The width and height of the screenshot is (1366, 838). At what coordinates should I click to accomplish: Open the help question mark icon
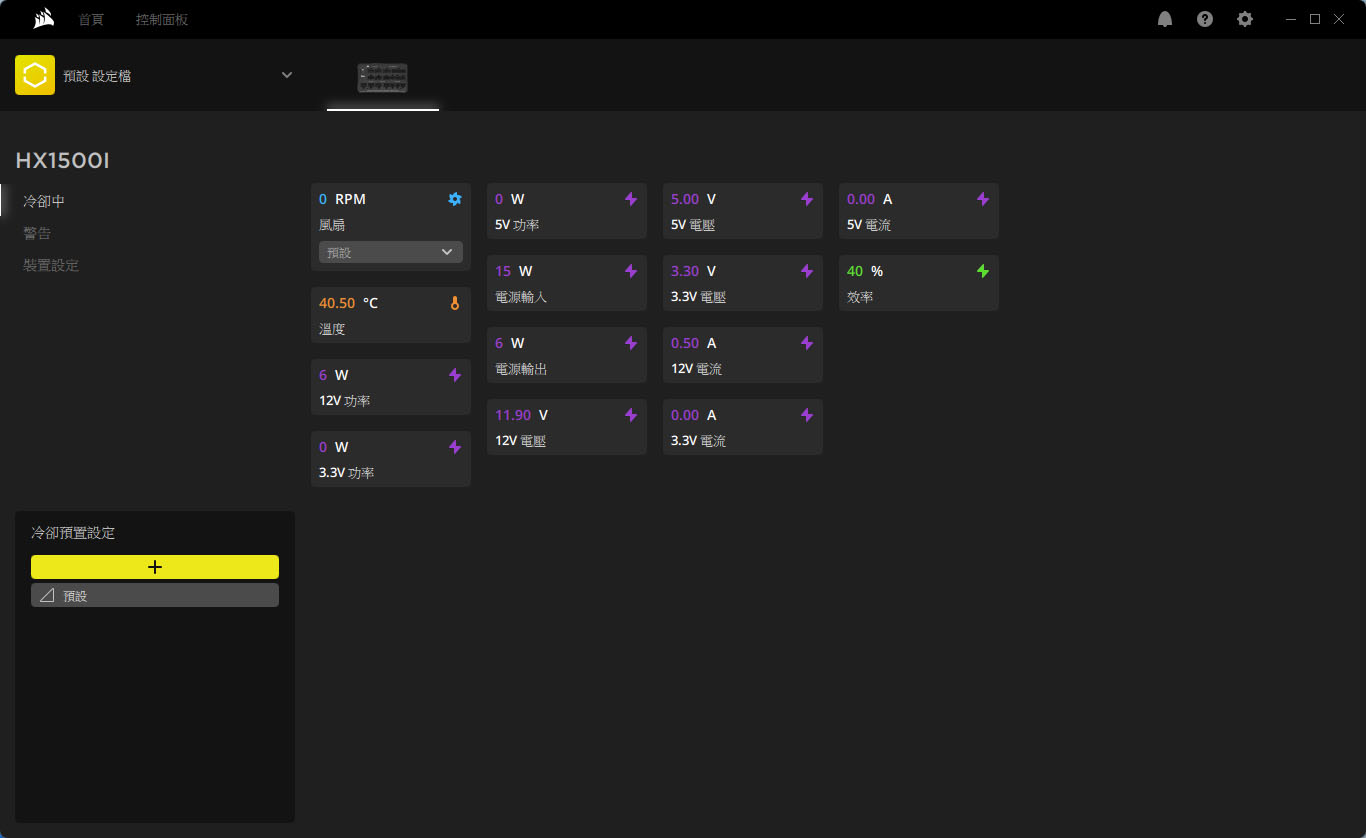1205,19
